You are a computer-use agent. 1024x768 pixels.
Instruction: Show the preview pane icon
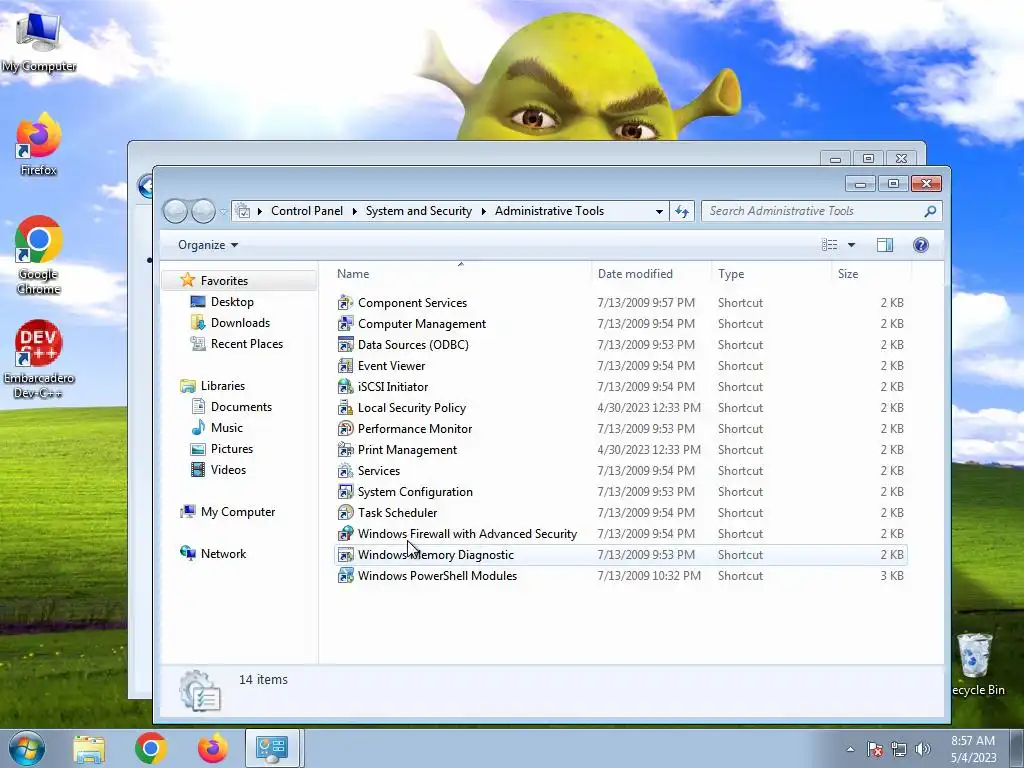[x=885, y=245]
